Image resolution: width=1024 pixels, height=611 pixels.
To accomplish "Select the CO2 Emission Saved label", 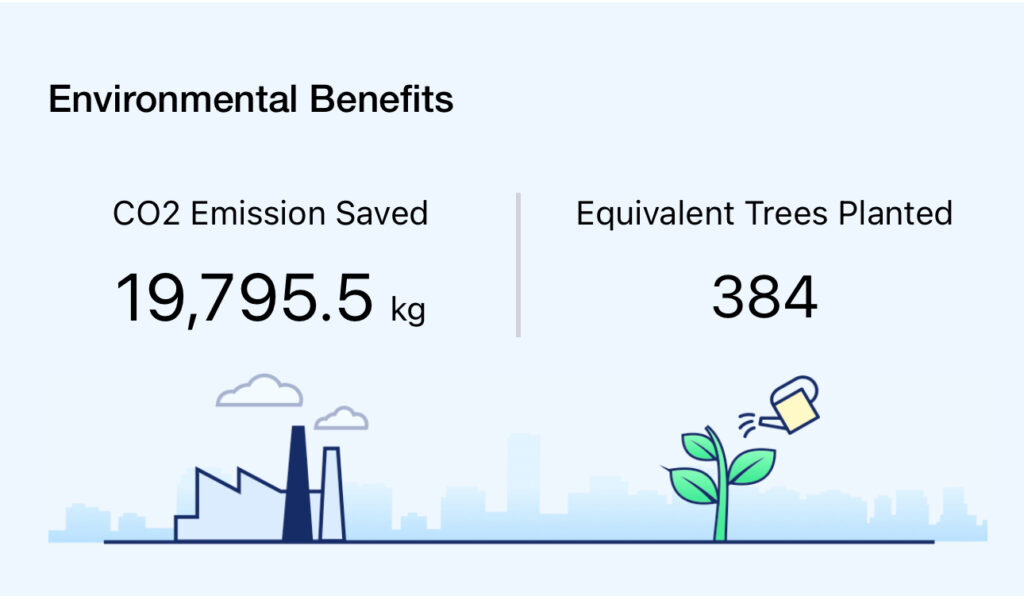I will [270, 213].
